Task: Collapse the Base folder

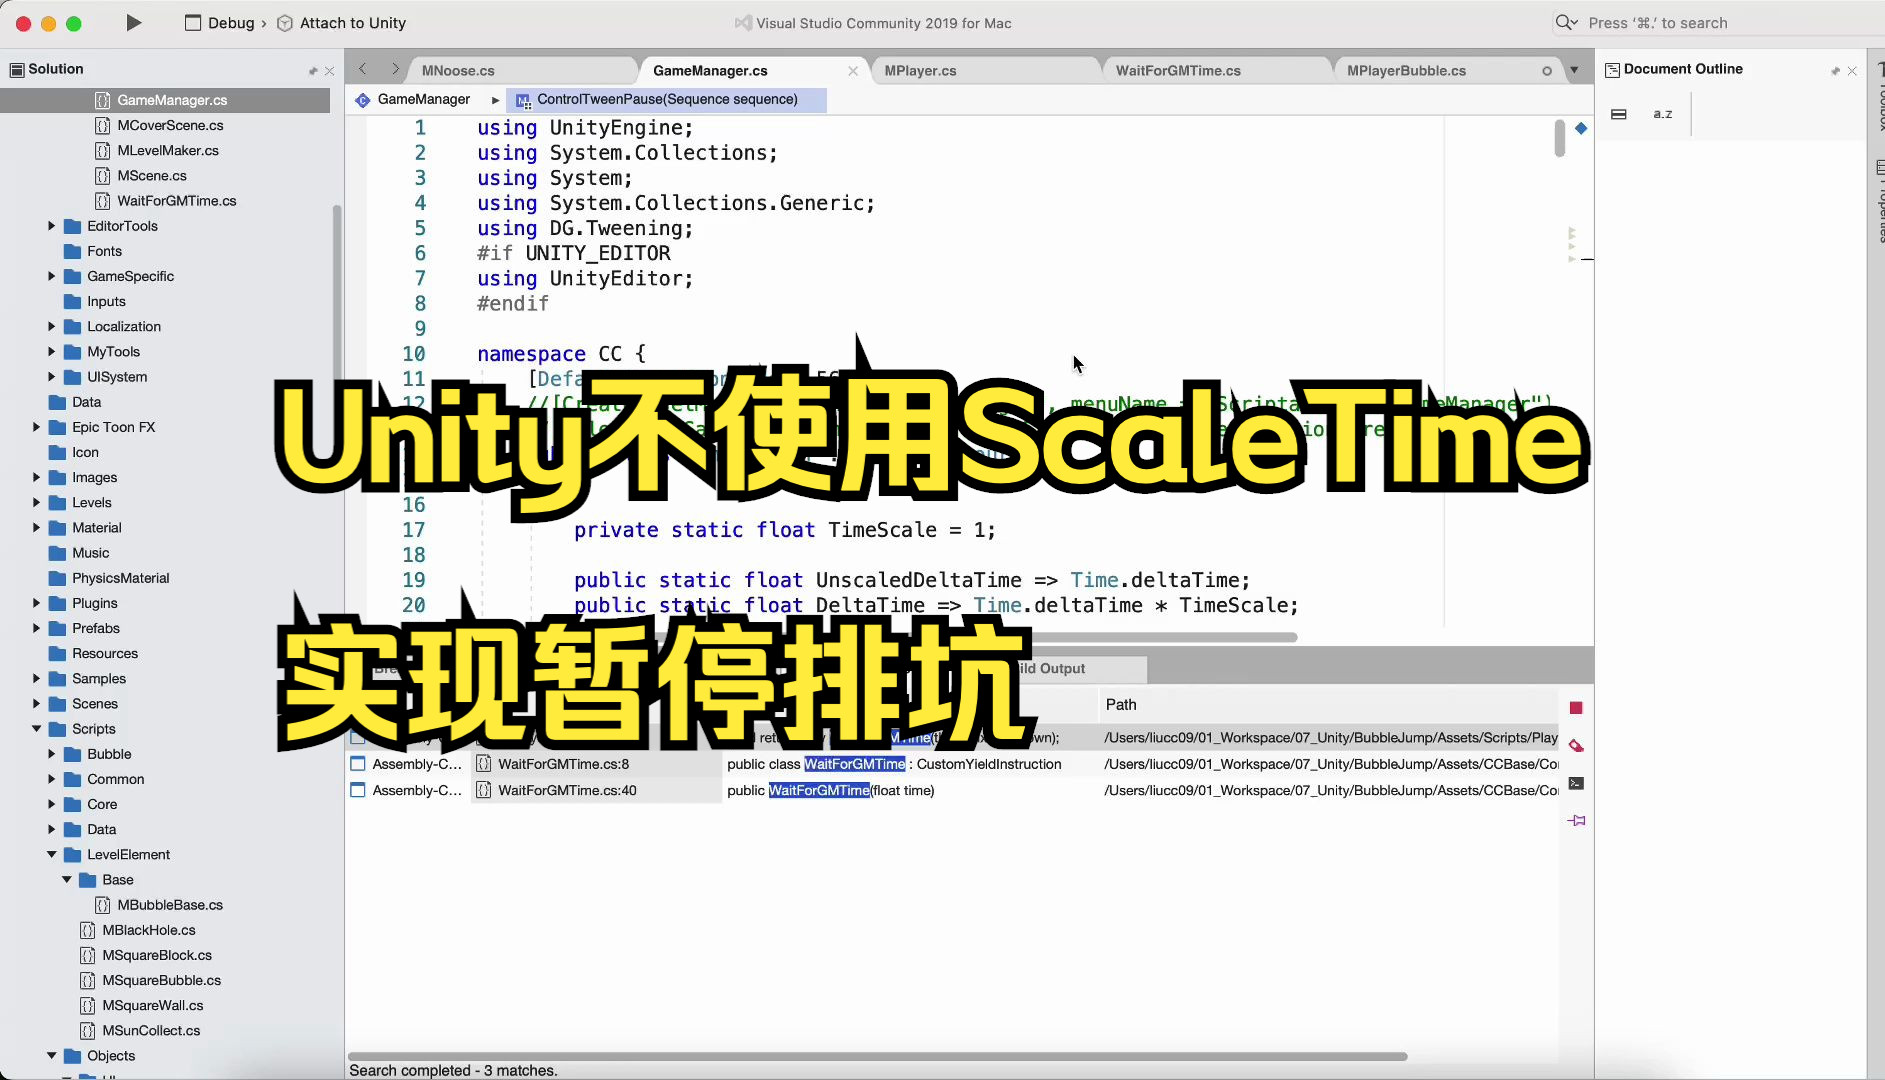Action: coord(66,880)
